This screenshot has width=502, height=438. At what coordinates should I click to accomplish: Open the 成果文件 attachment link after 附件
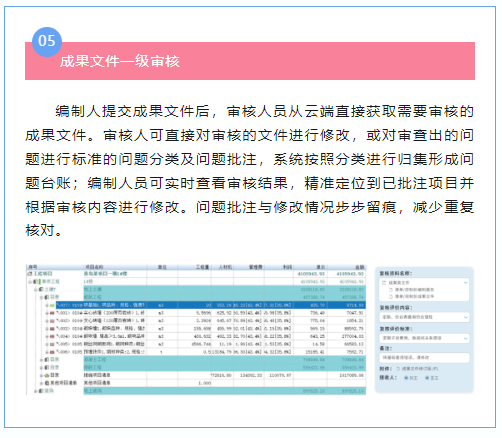click(420, 369)
